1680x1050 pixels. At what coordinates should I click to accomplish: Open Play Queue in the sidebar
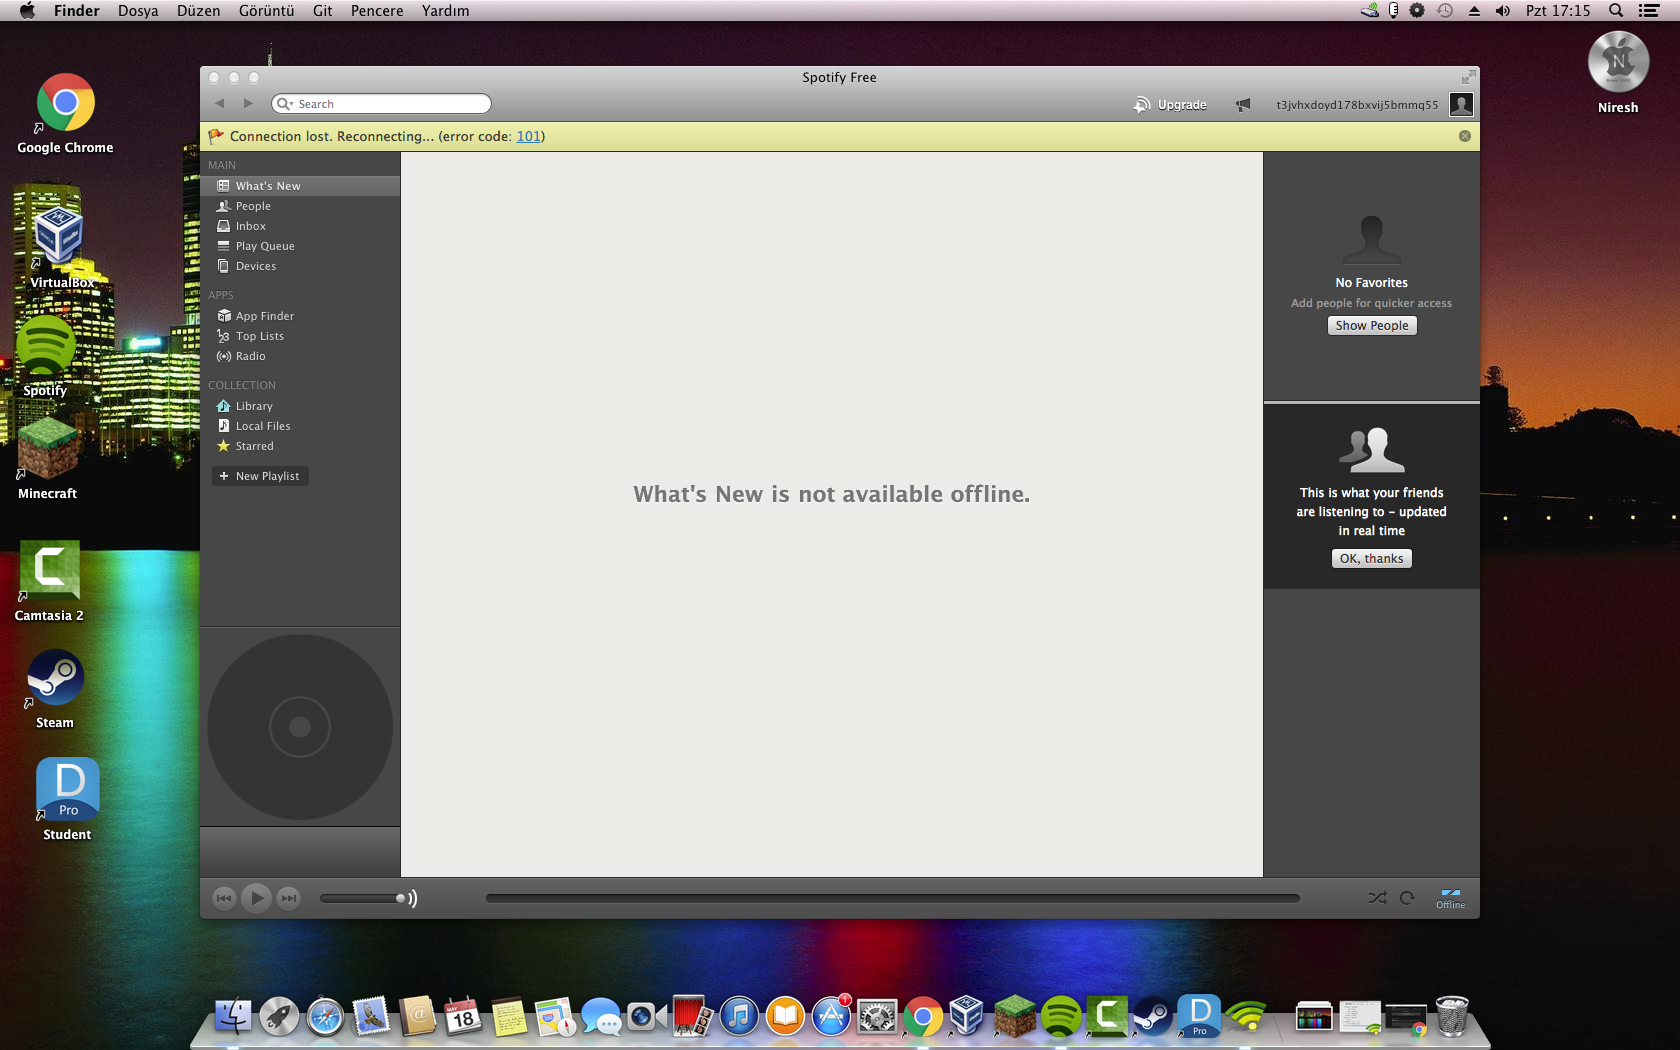[x=300, y=246]
